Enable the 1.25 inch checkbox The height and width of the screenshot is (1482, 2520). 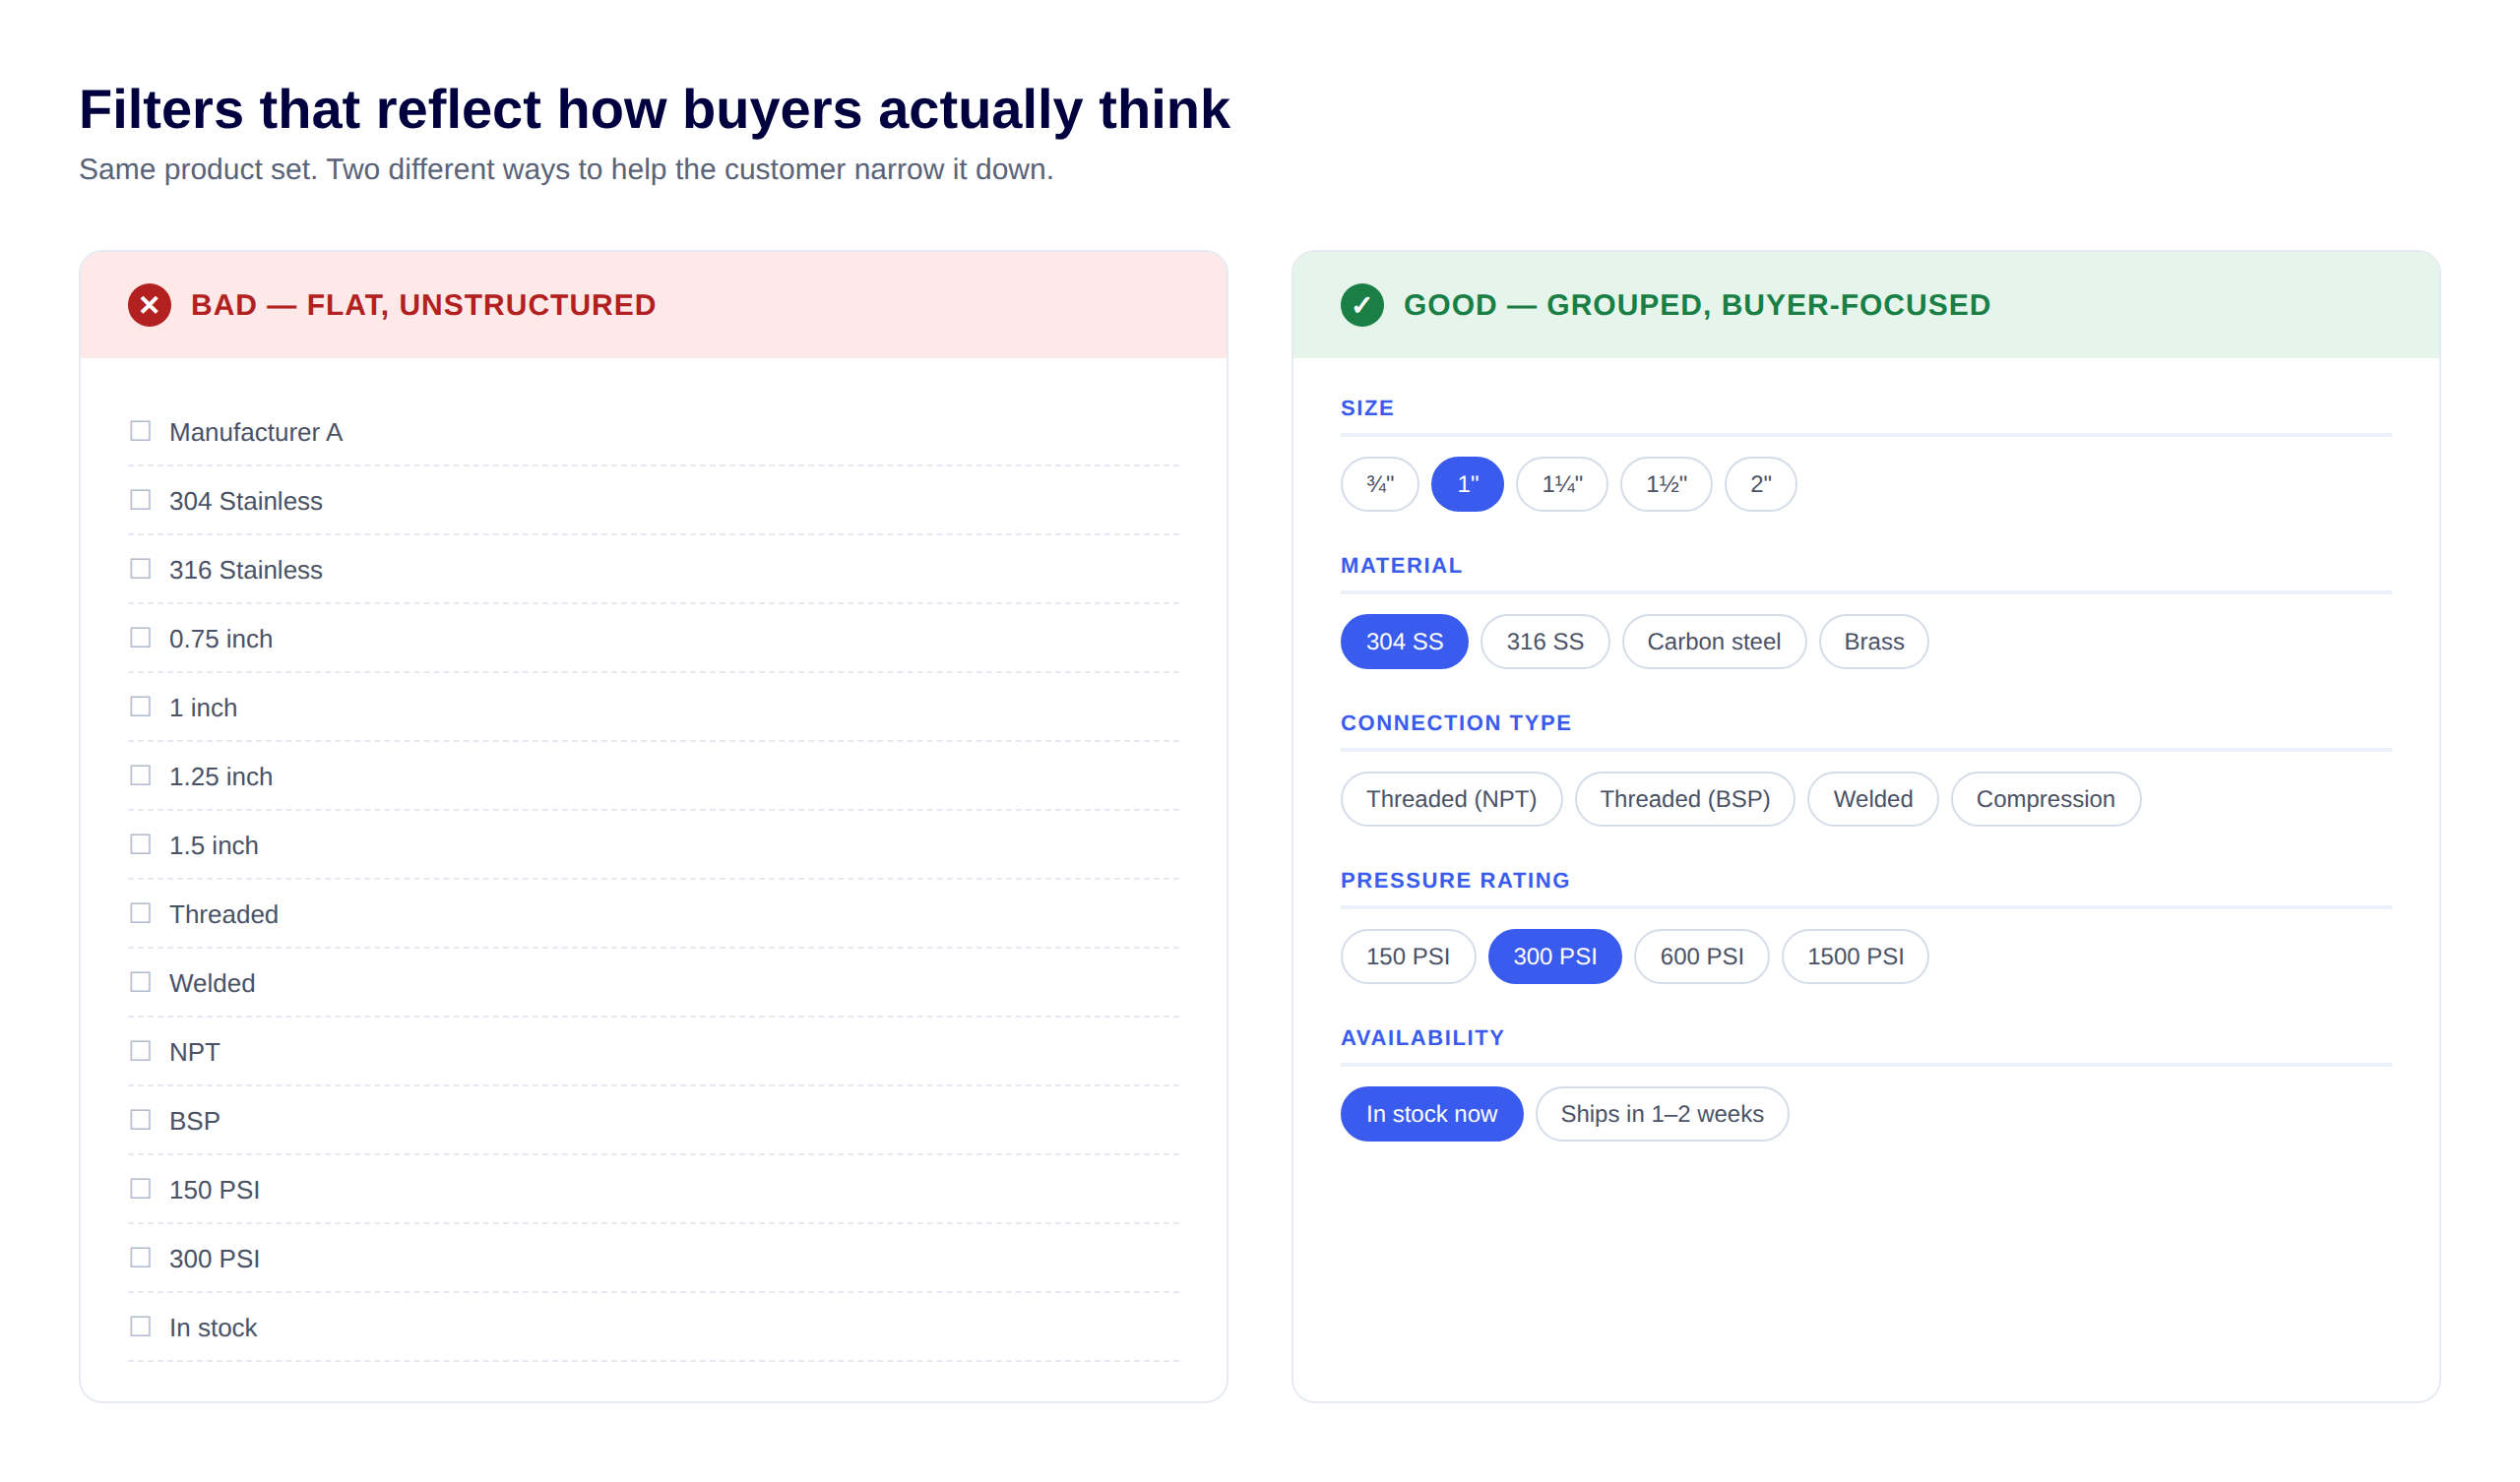[140, 776]
